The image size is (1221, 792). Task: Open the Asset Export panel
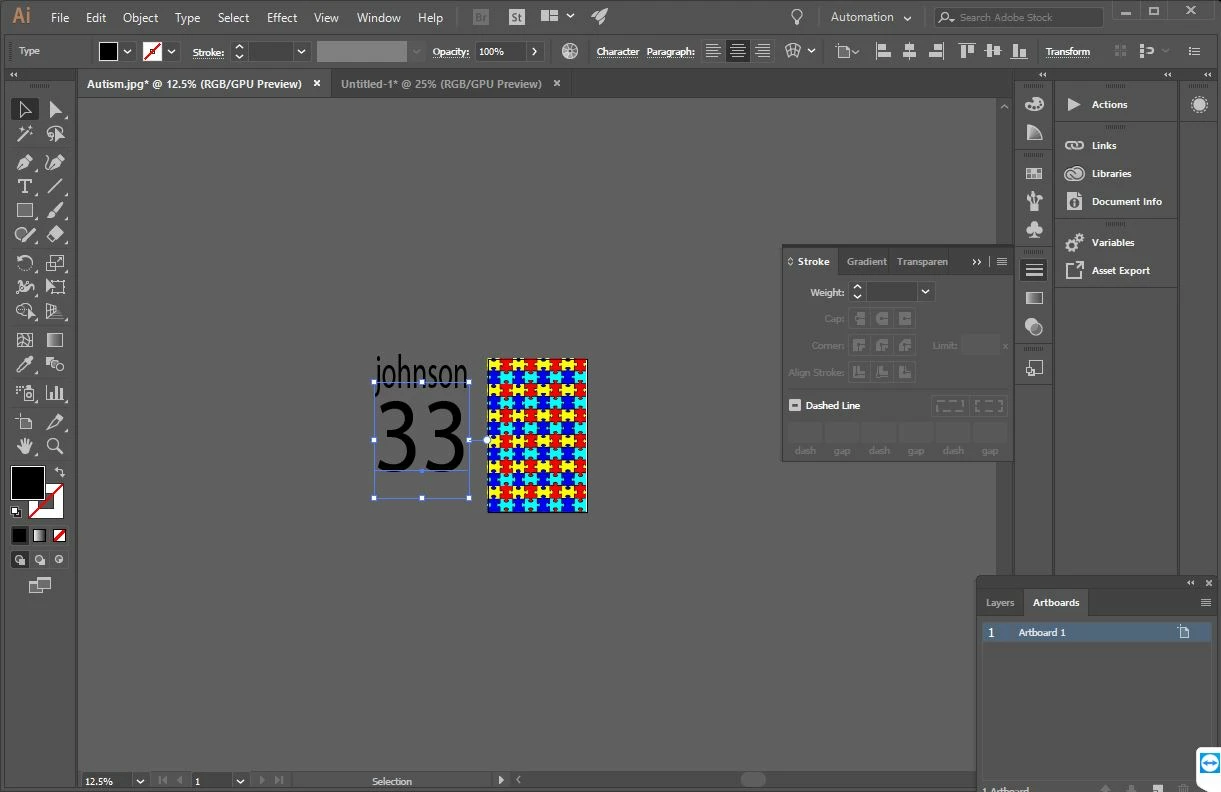[x=1120, y=270]
